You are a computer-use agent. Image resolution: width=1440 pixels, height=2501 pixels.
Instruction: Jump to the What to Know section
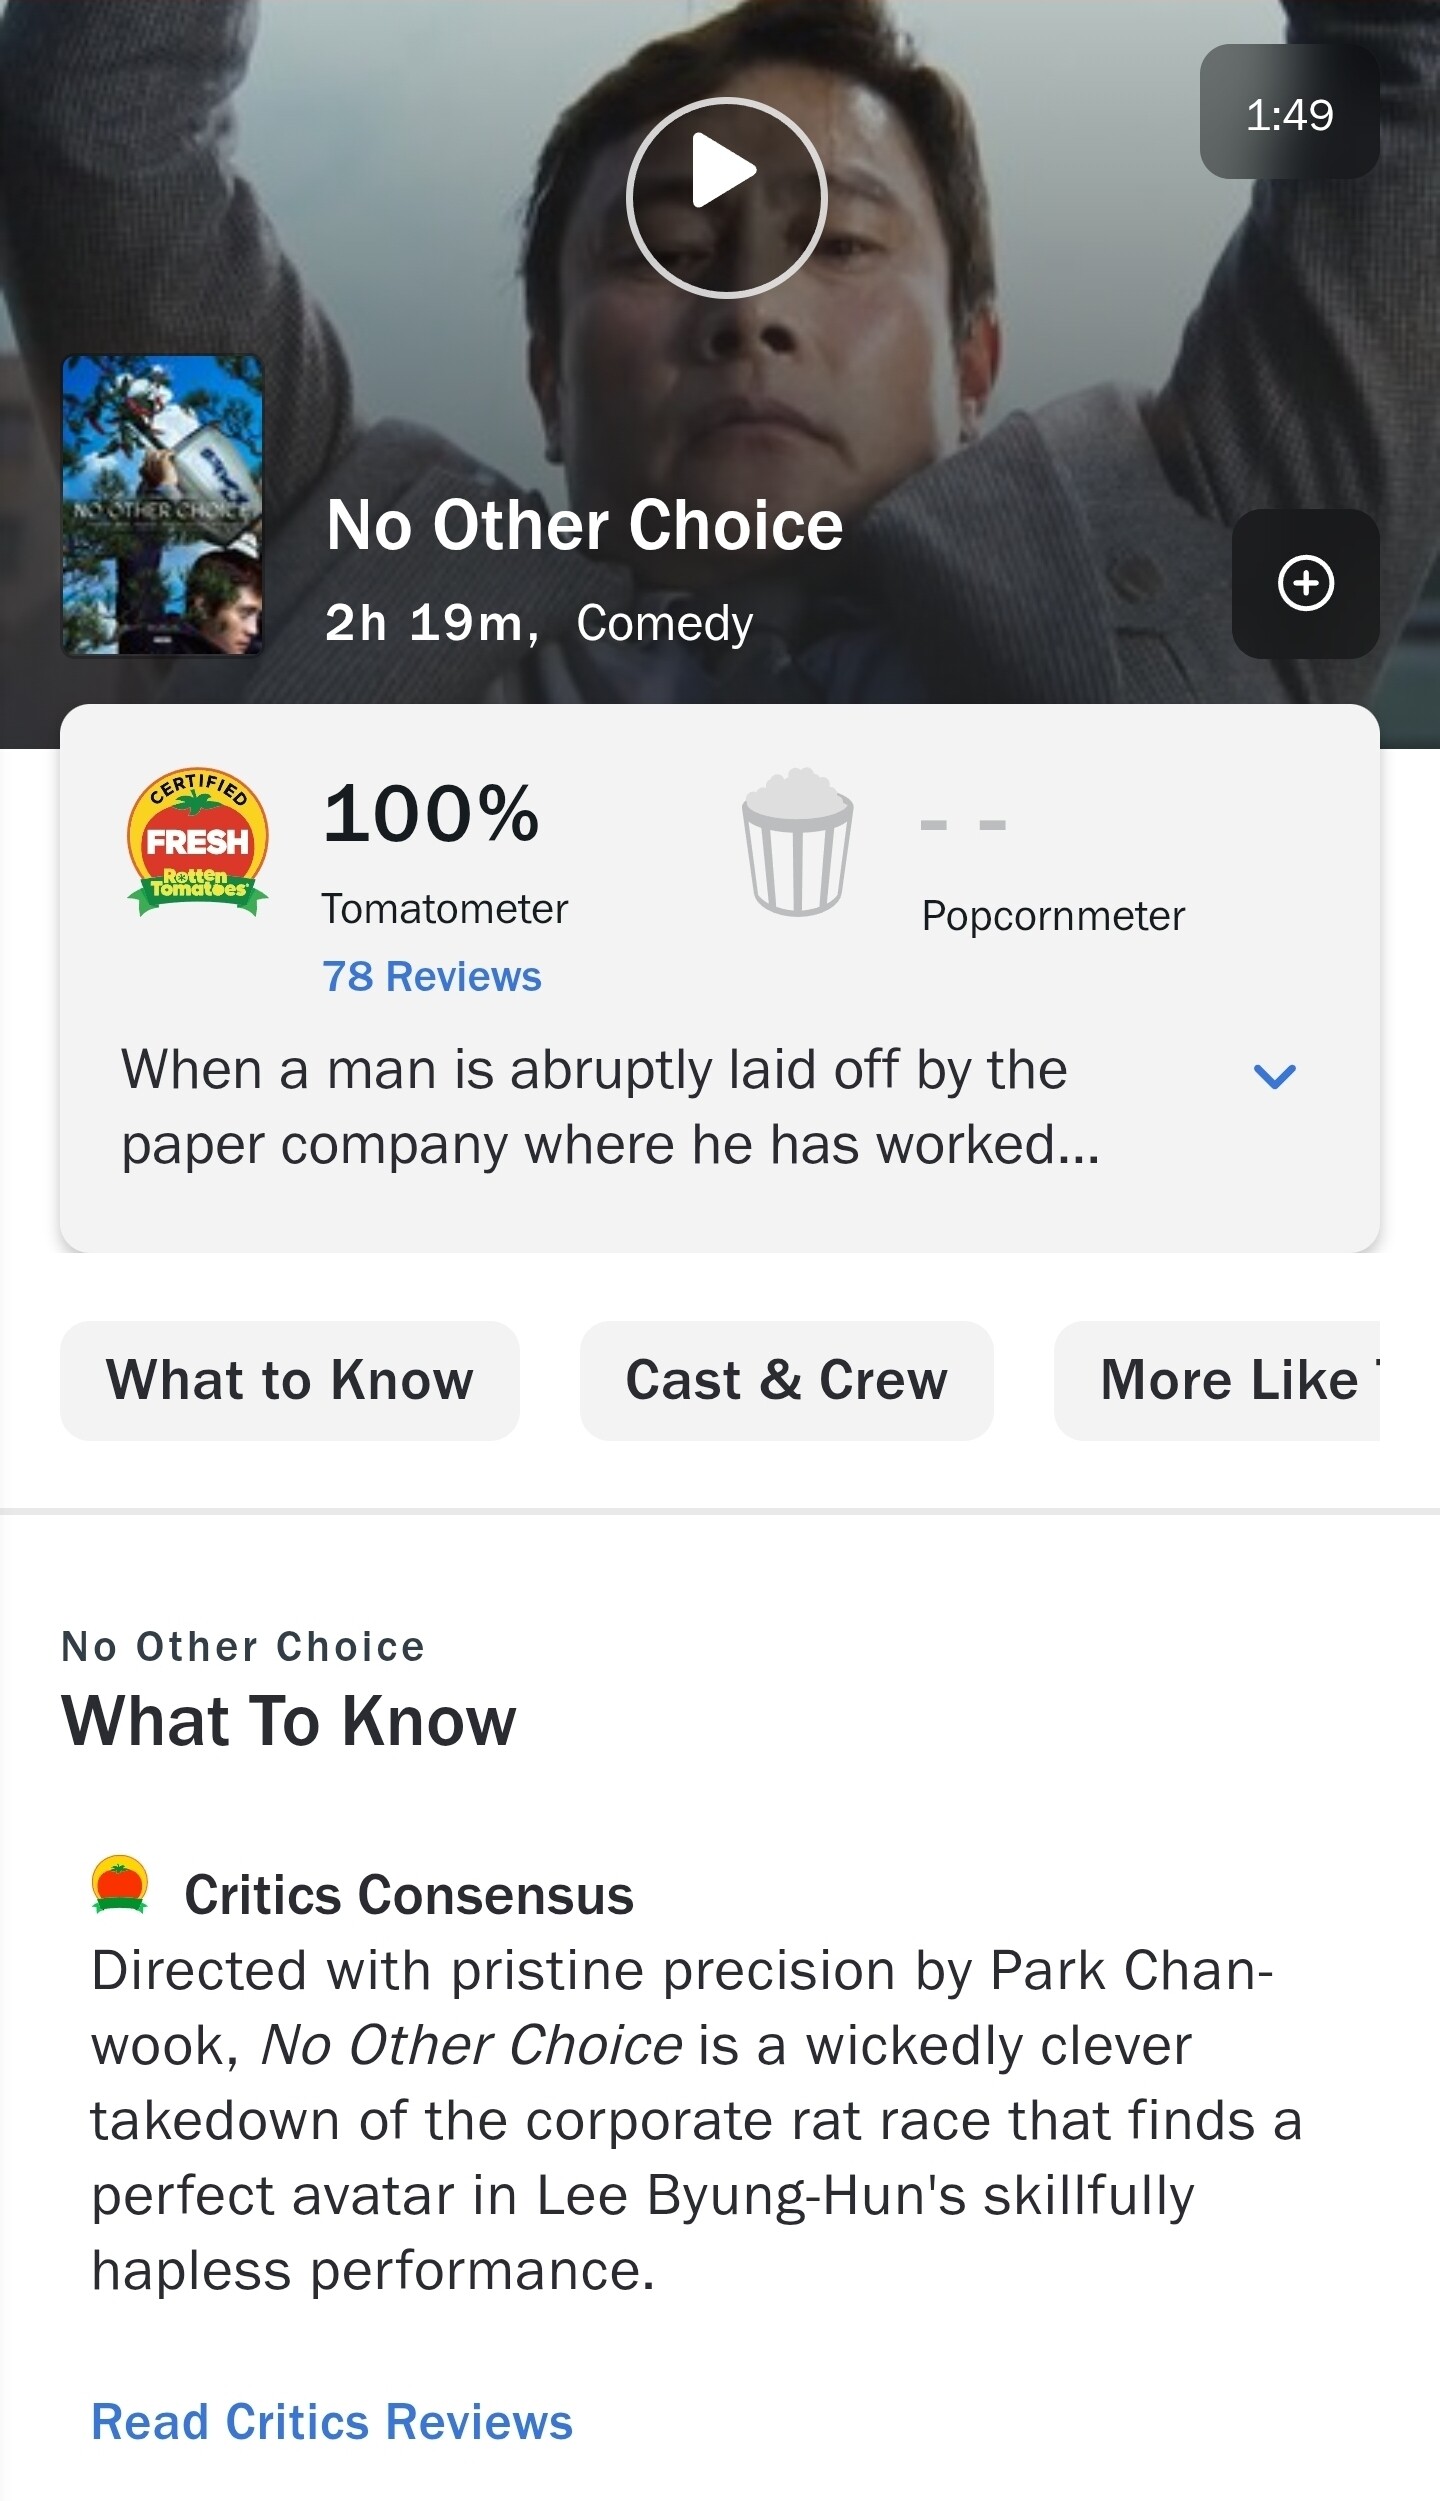[290, 1381]
